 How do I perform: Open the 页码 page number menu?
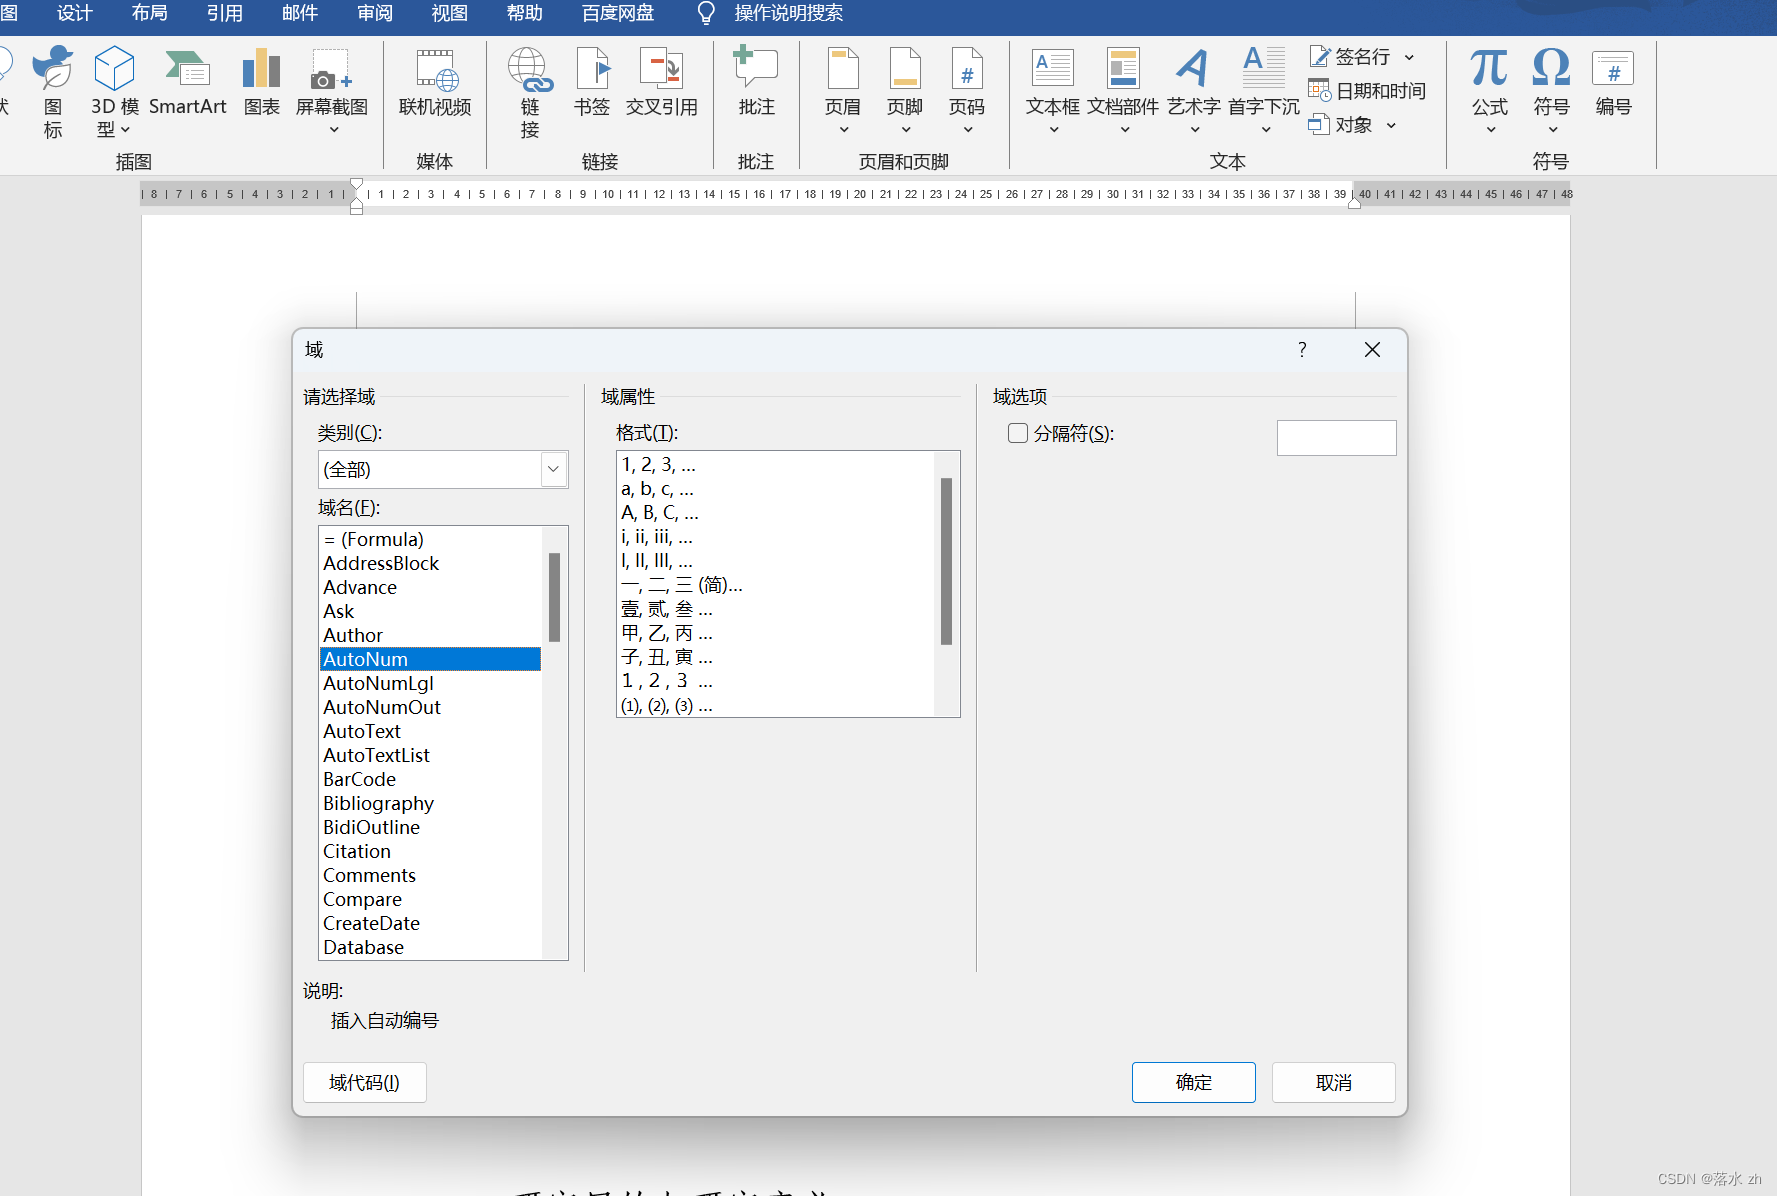click(x=967, y=92)
